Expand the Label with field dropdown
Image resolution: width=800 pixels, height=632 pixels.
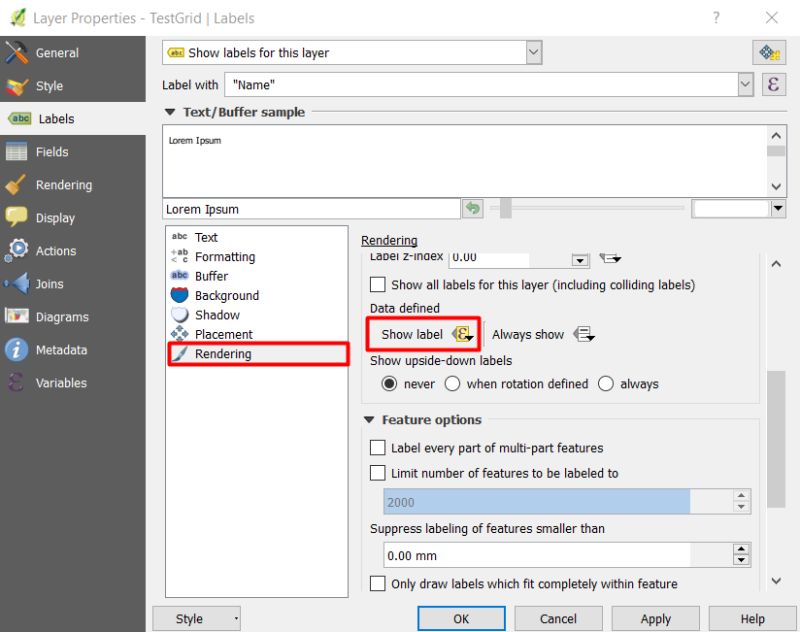coord(746,85)
